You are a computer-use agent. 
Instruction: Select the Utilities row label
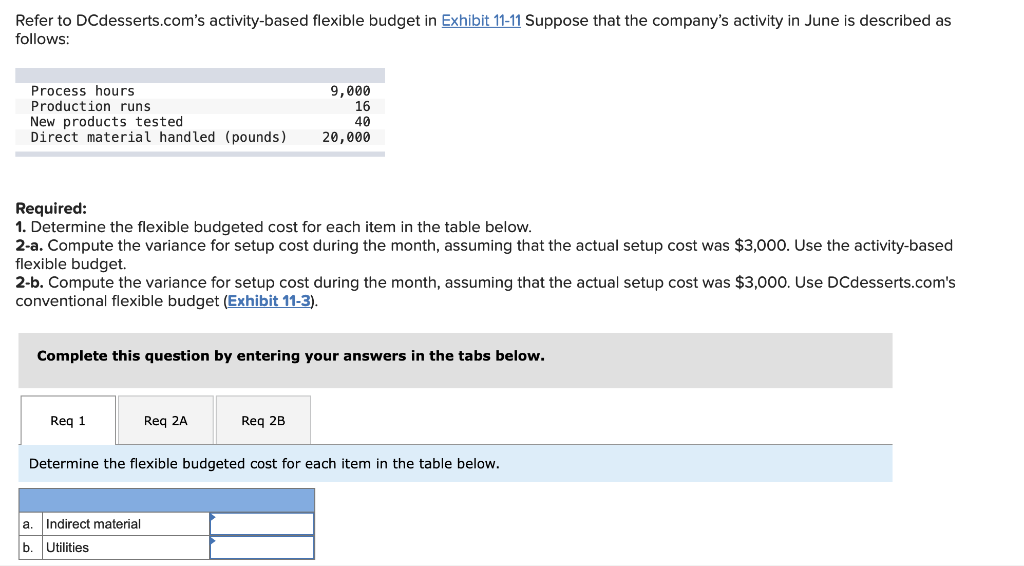point(68,548)
